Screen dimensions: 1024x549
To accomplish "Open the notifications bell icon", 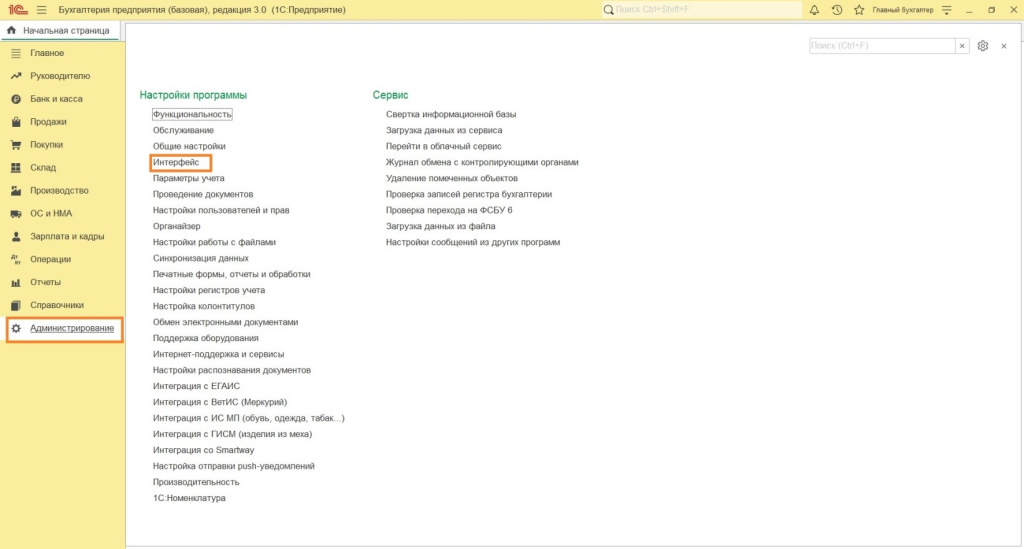I will pyautogui.click(x=814, y=9).
